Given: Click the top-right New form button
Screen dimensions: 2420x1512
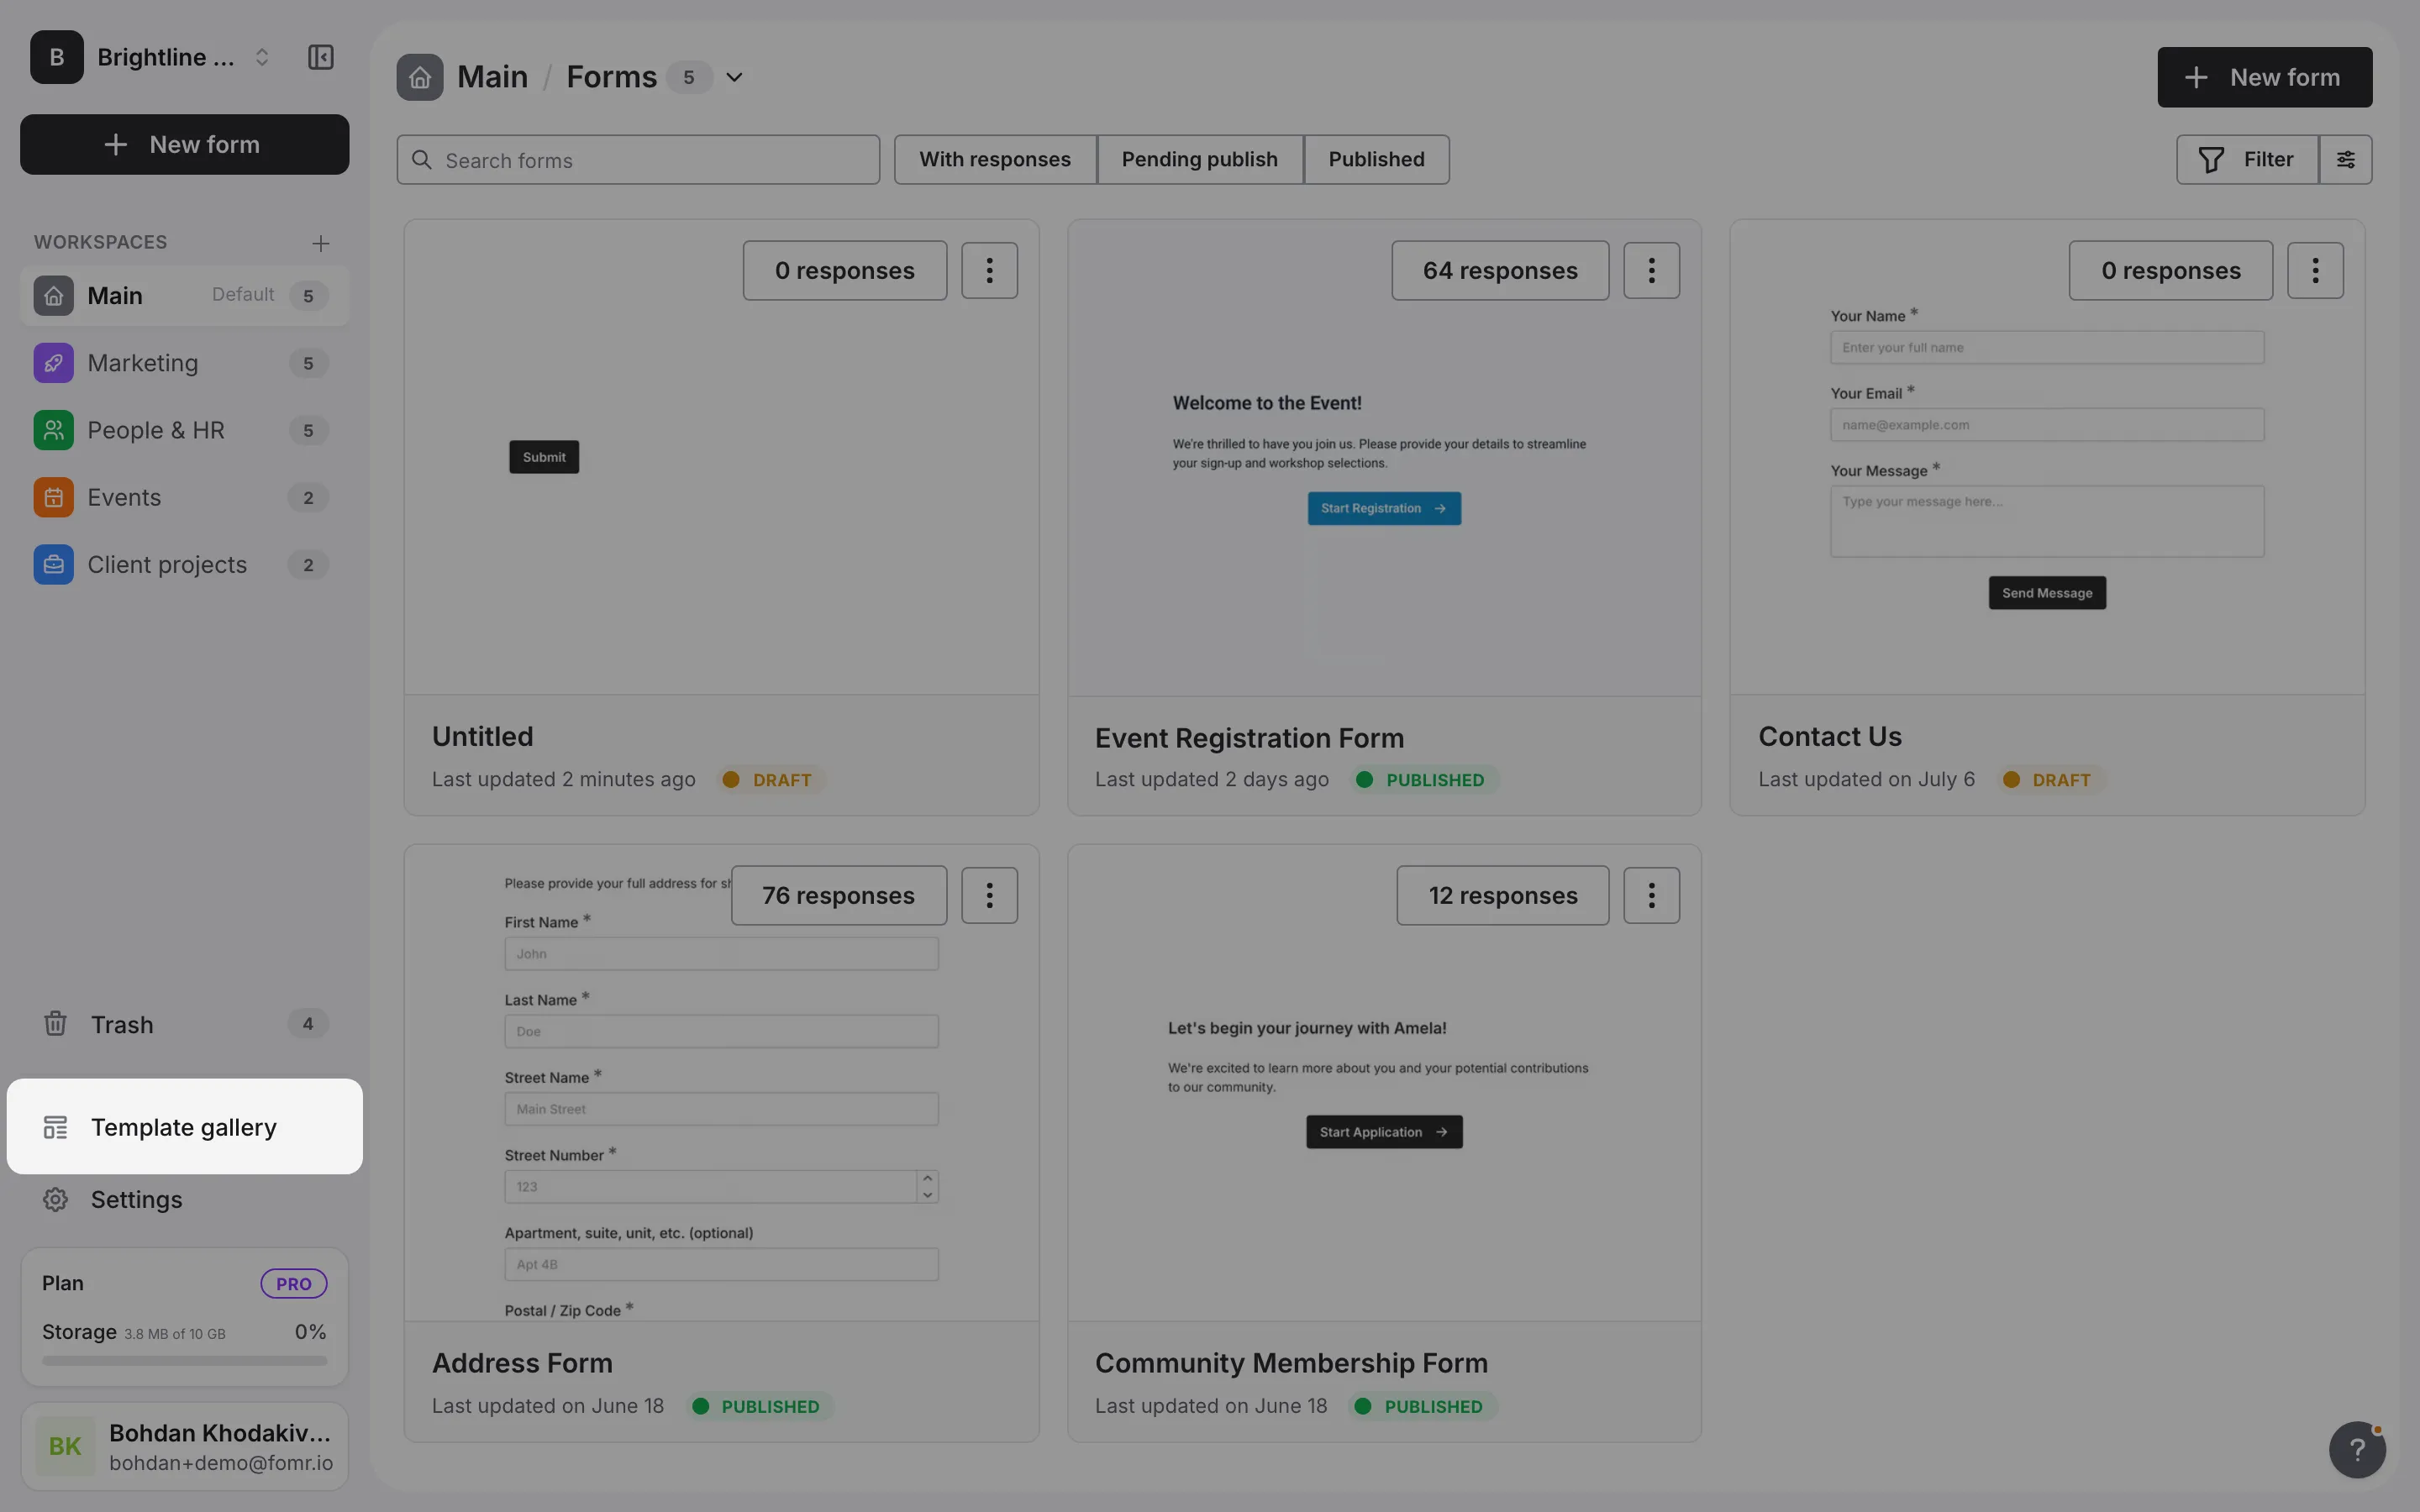Looking at the screenshot, I should [x=2265, y=77].
